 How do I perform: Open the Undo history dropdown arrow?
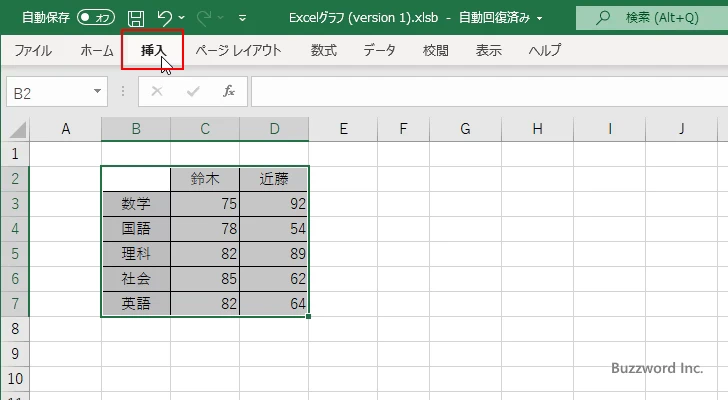pyautogui.click(x=182, y=18)
